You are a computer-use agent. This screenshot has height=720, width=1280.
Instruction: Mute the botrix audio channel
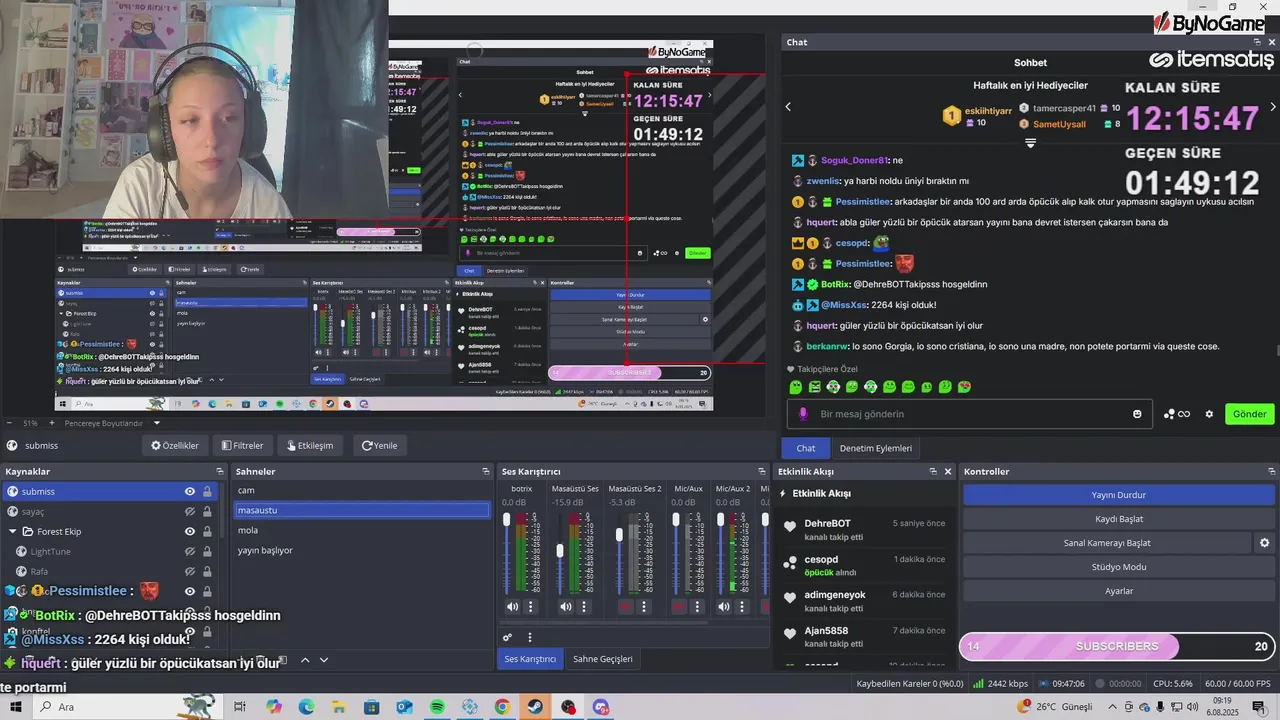513,606
